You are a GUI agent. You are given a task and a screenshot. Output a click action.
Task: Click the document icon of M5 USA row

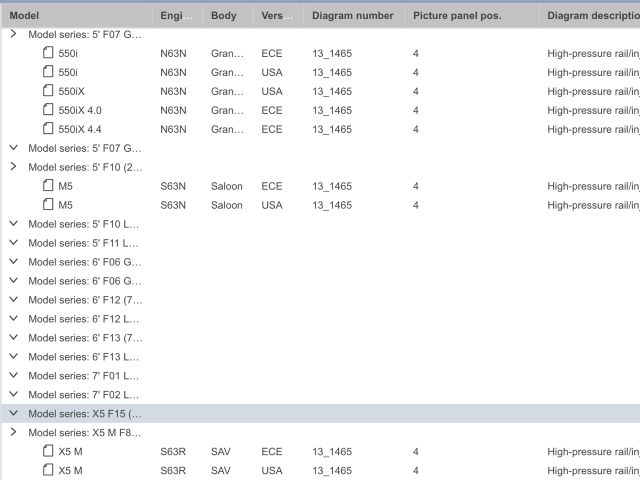(x=48, y=205)
